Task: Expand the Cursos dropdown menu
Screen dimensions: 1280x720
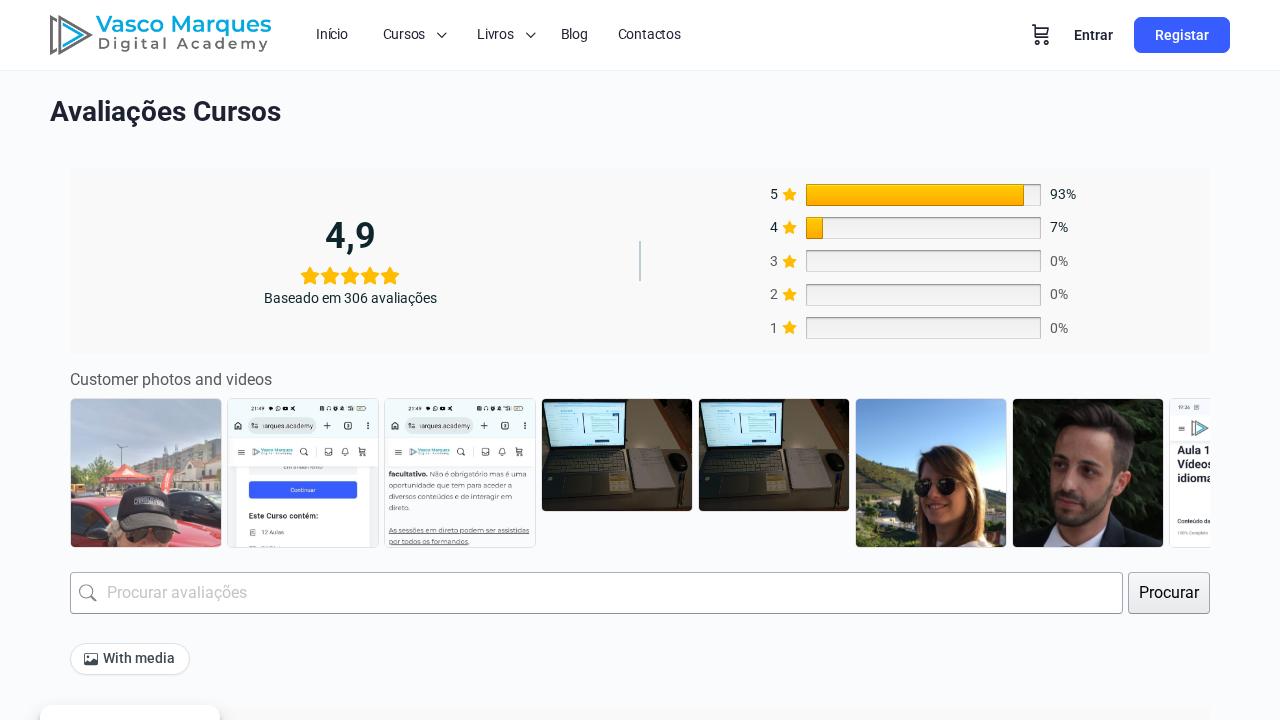Action: click(415, 35)
